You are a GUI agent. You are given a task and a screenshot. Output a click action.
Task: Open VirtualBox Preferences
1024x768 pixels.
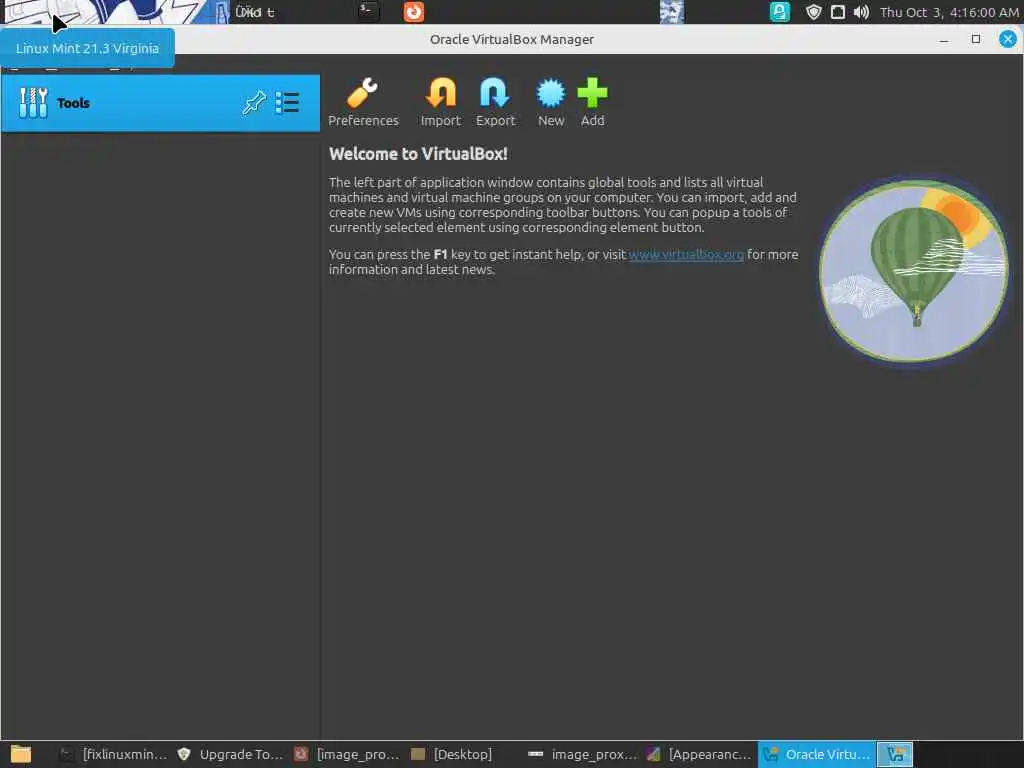click(x=362, y=103)
